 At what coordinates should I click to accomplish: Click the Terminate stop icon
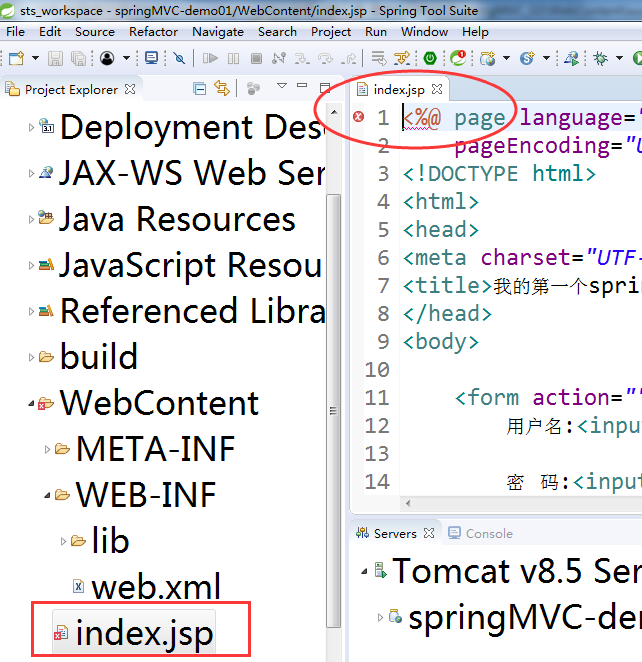pos(256,58)
